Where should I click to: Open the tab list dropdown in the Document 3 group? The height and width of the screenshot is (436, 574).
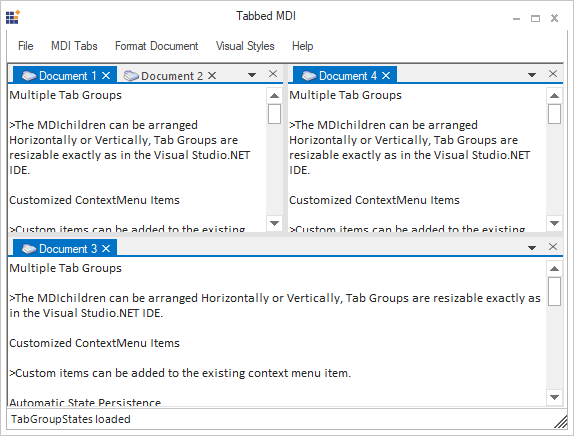tap(532, 248)
